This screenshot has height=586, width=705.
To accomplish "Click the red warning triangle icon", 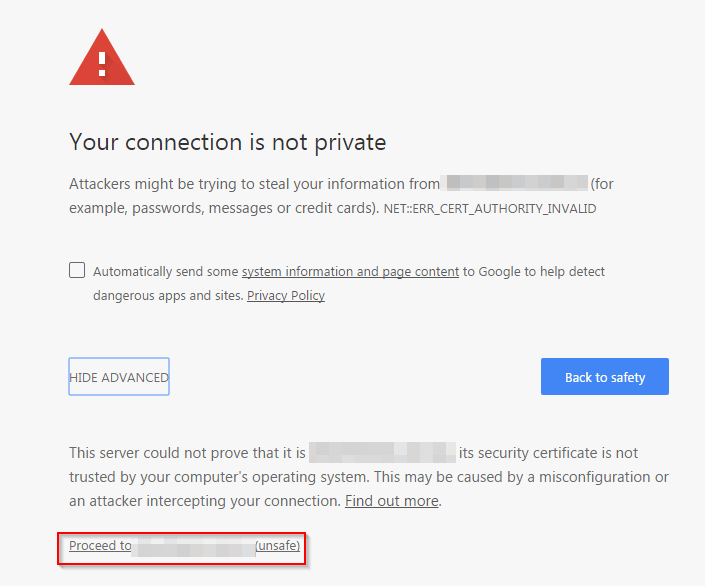I will [102, 59].
